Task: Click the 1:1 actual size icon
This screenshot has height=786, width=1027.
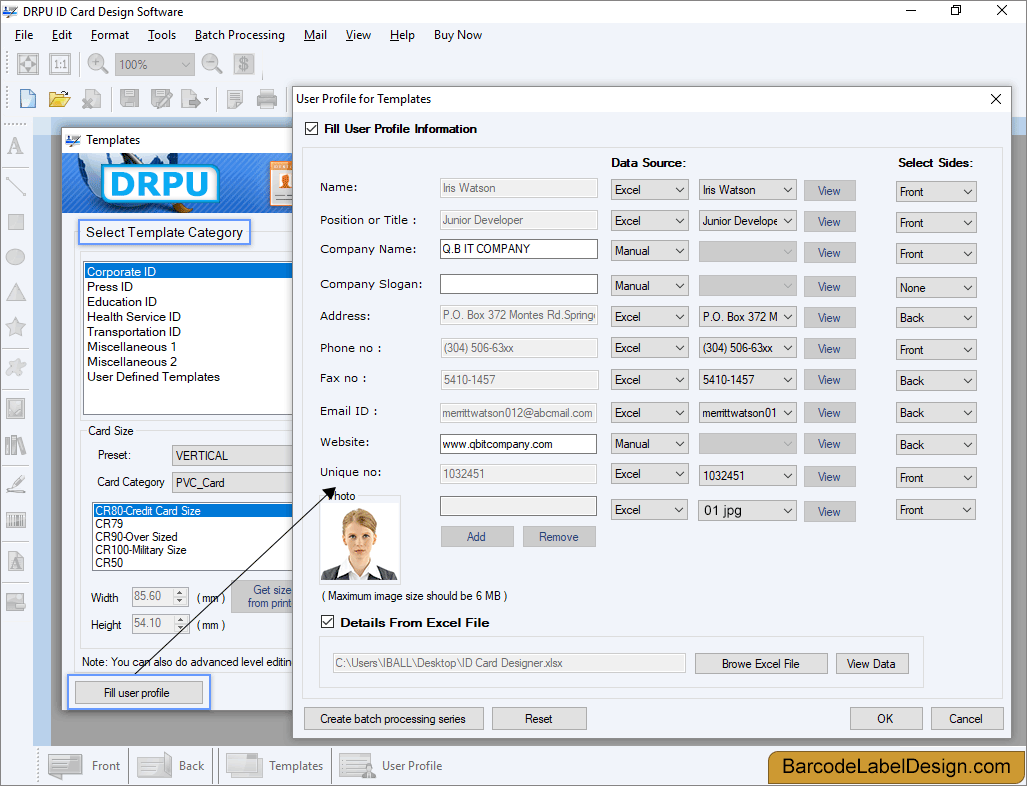Action: (x=60, y=64)
